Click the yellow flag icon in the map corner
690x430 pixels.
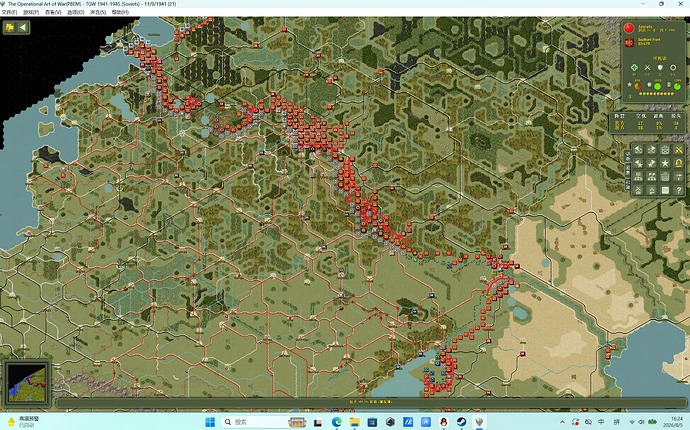[x=10, y=28]
